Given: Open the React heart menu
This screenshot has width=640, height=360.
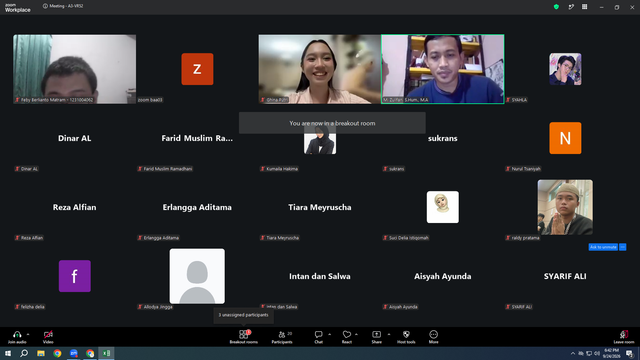Looking at the screenshot, I should point(347,337).
